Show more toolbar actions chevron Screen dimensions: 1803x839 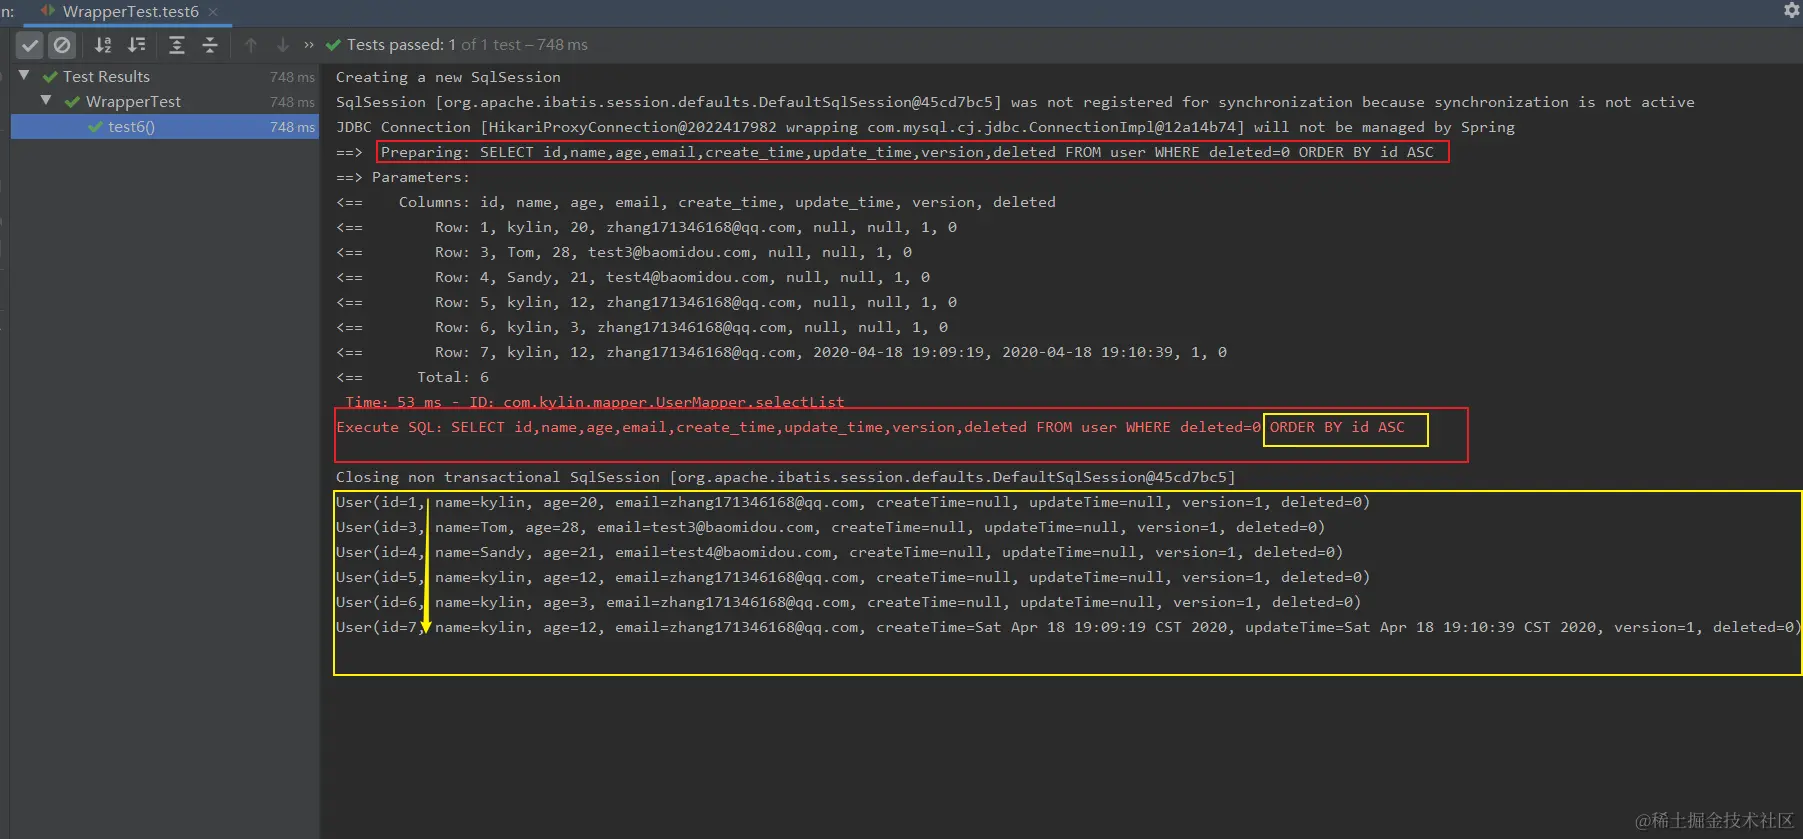(309, 45)
